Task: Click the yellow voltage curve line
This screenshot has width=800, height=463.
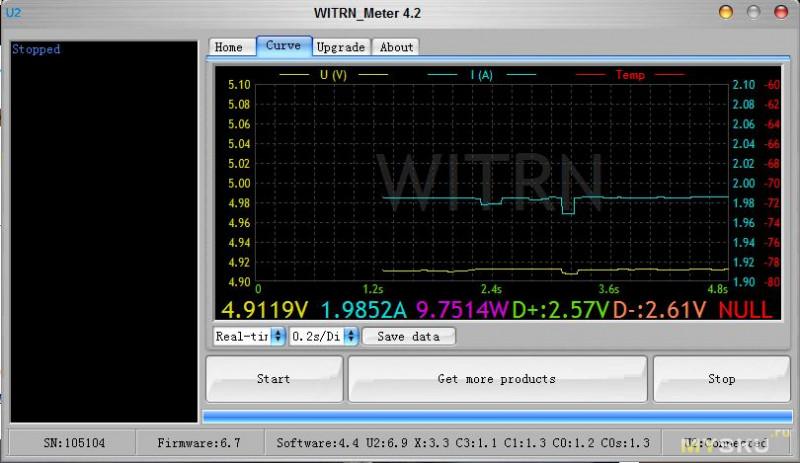Action: (555, 270)
